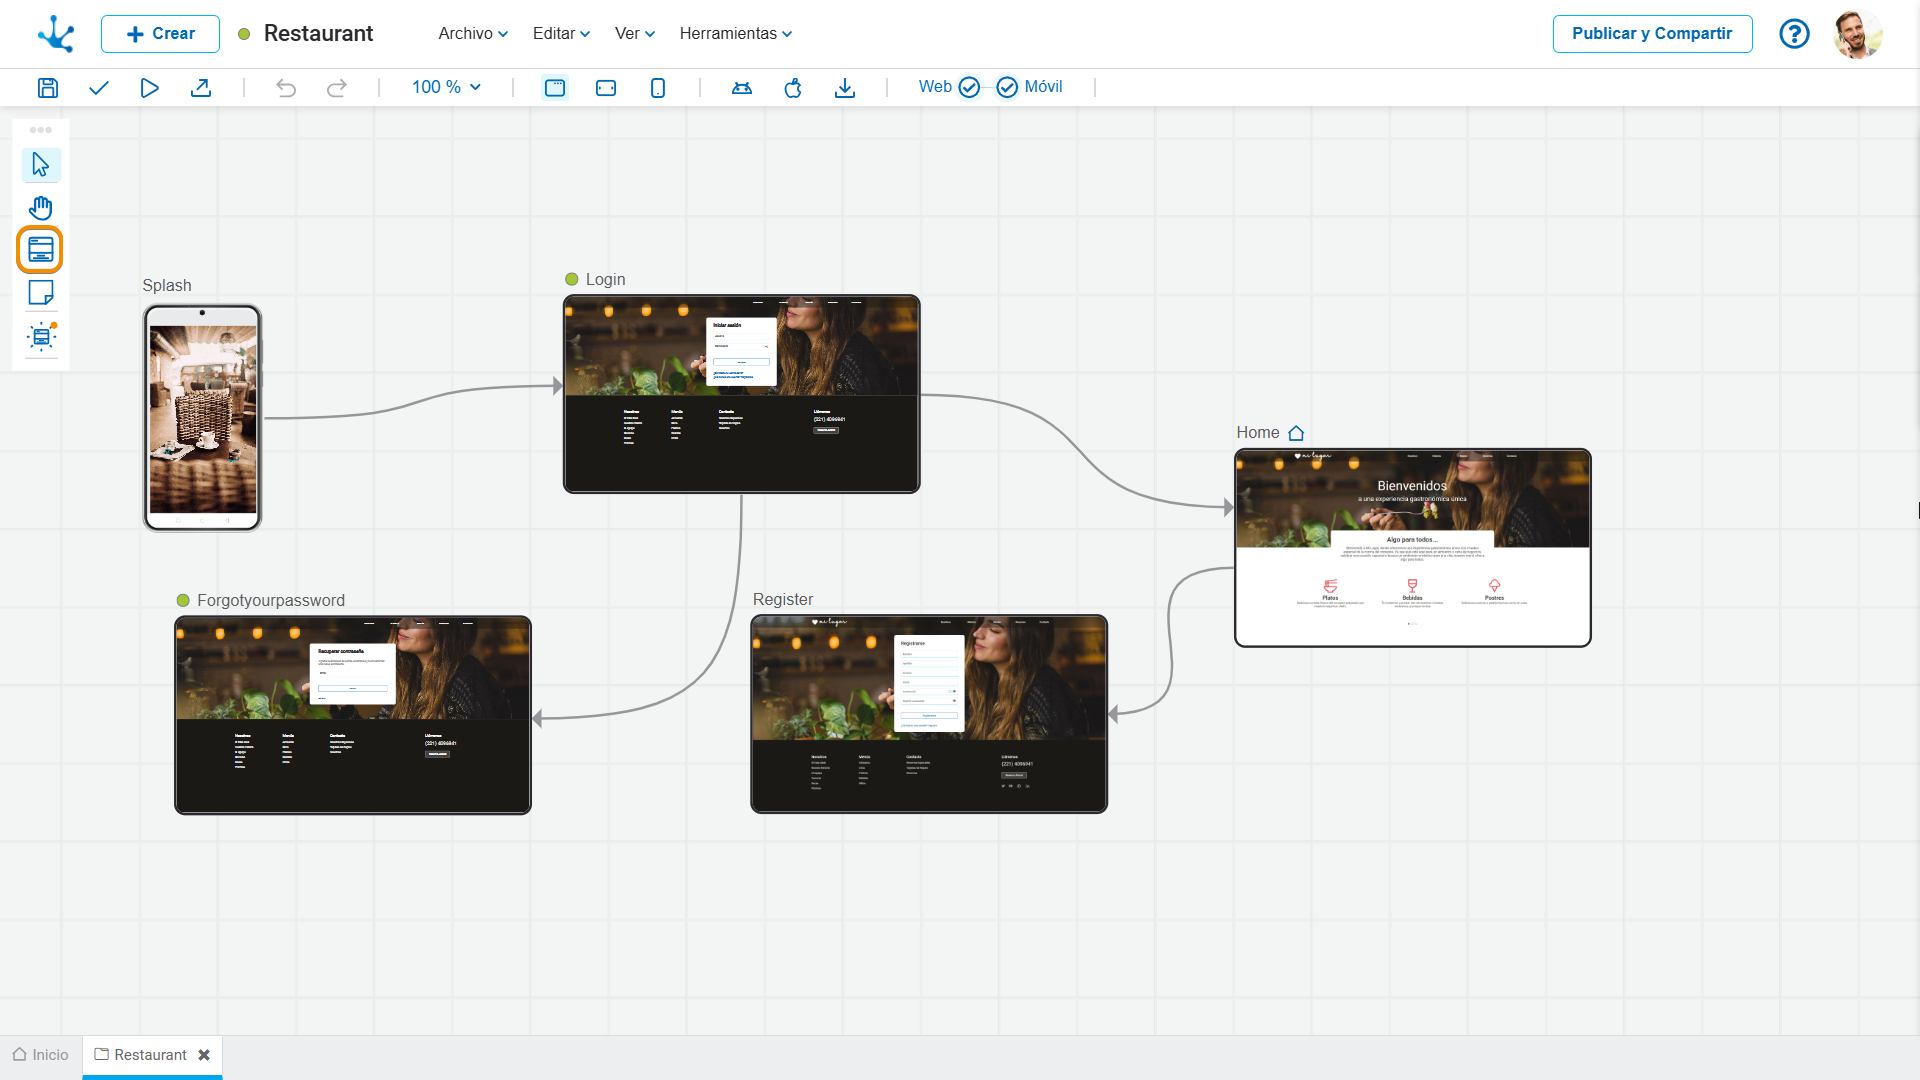The image size is (1920, 1080).
Task: Click the save diskette icon
Action: 47,88
